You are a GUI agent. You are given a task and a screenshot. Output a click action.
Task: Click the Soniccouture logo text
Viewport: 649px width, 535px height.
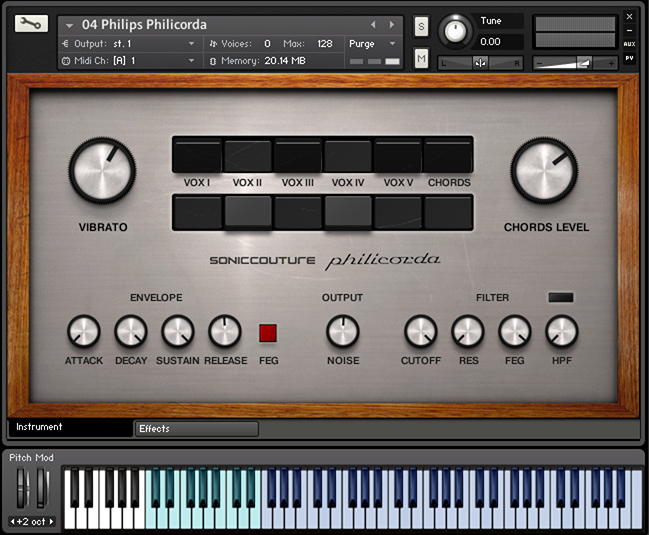262,260
